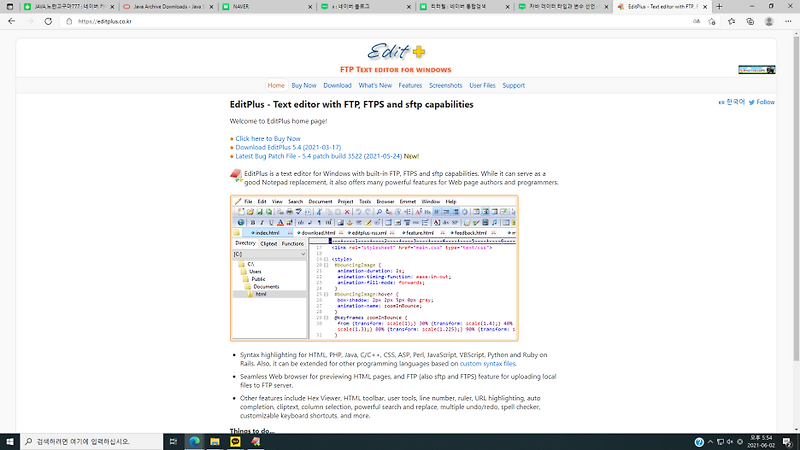Open Latest Bug Patch File link

319,156
